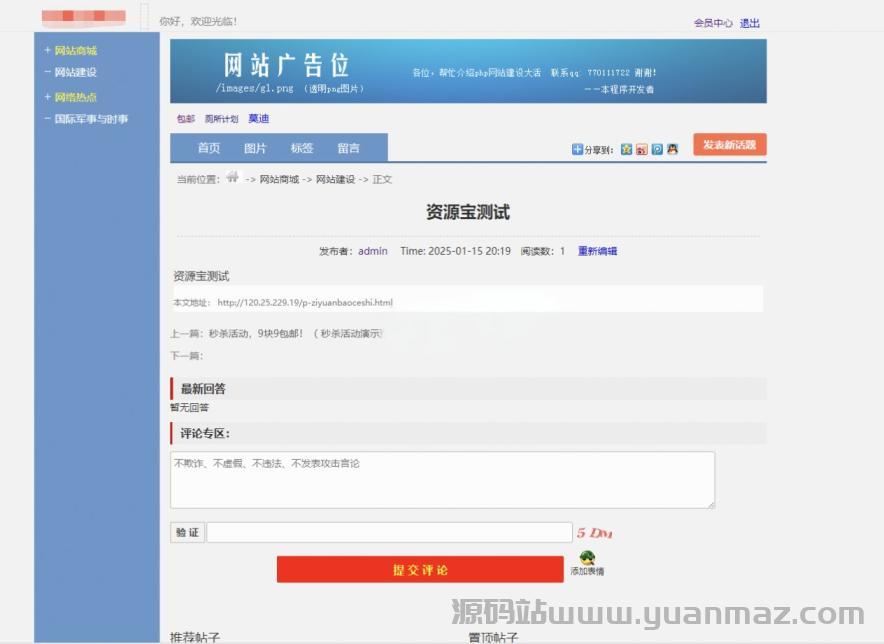The image size is (884, 644).
Task: Click the 重新编辑 re-edit link
Action: [x=598, y=251]
